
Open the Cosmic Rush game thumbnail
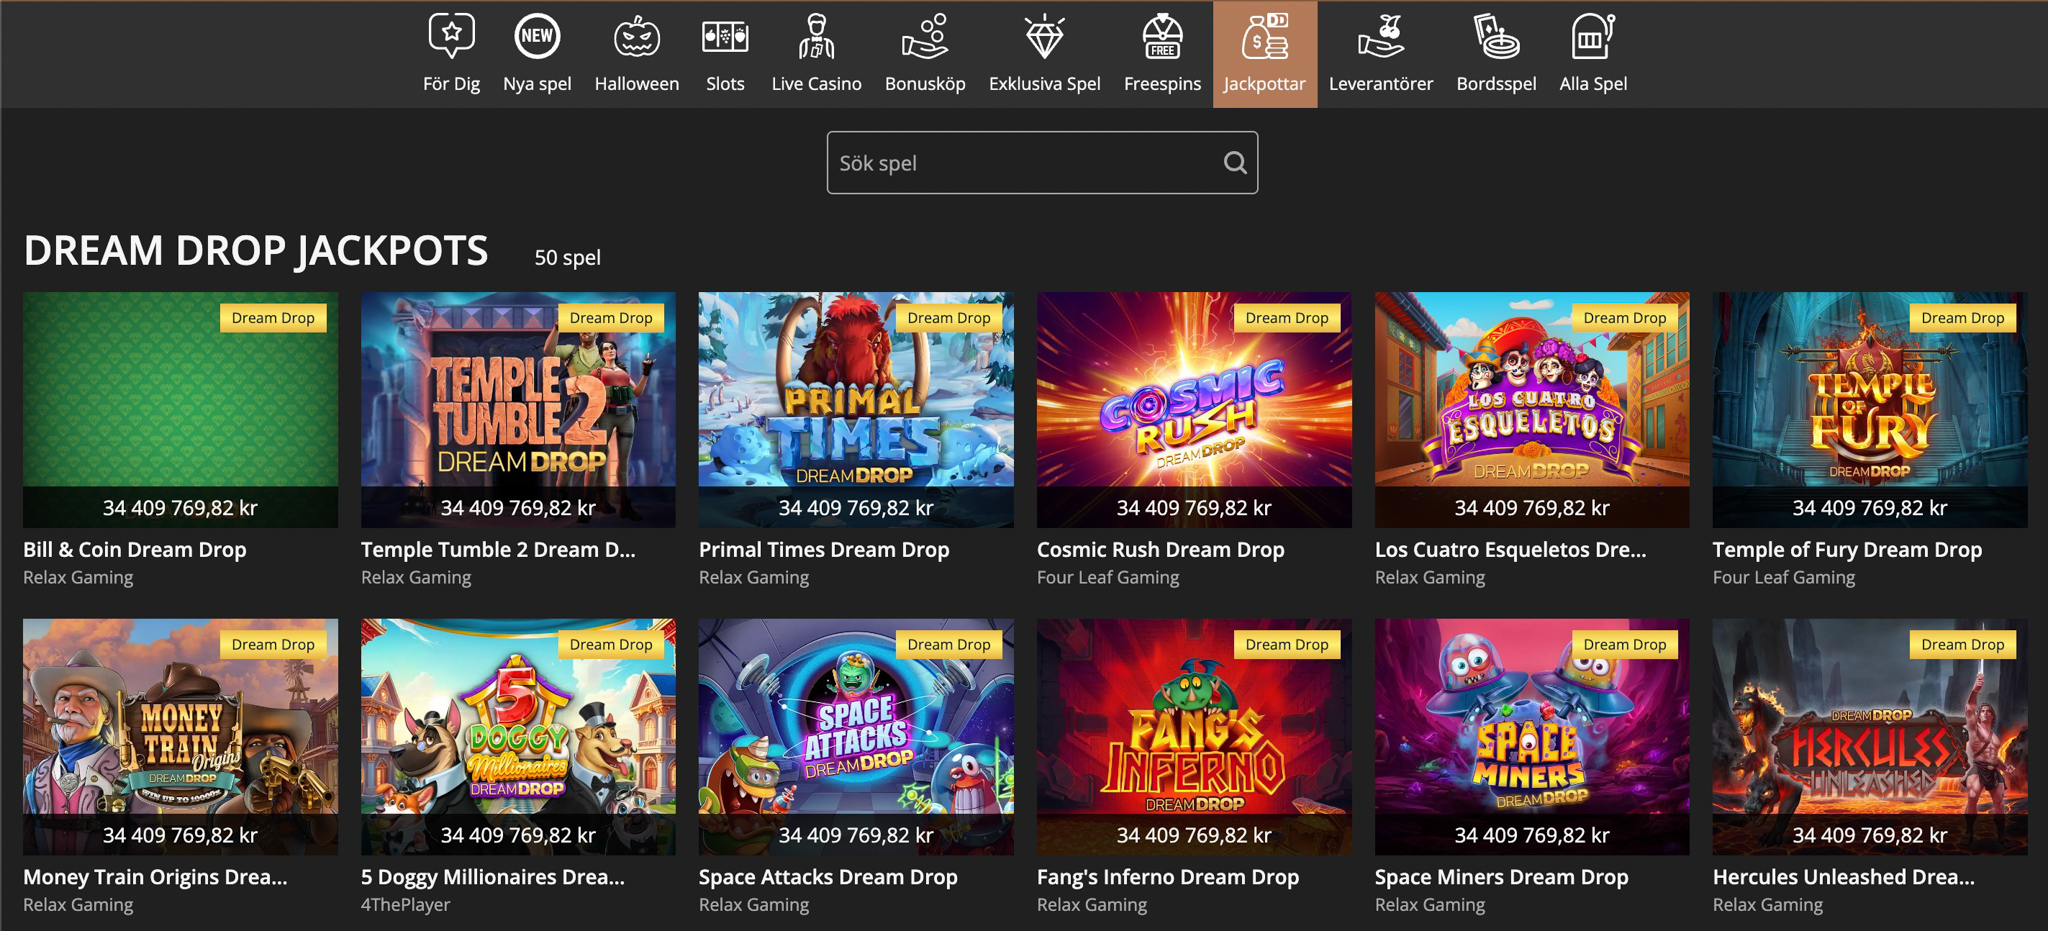tap(1194, 409)
